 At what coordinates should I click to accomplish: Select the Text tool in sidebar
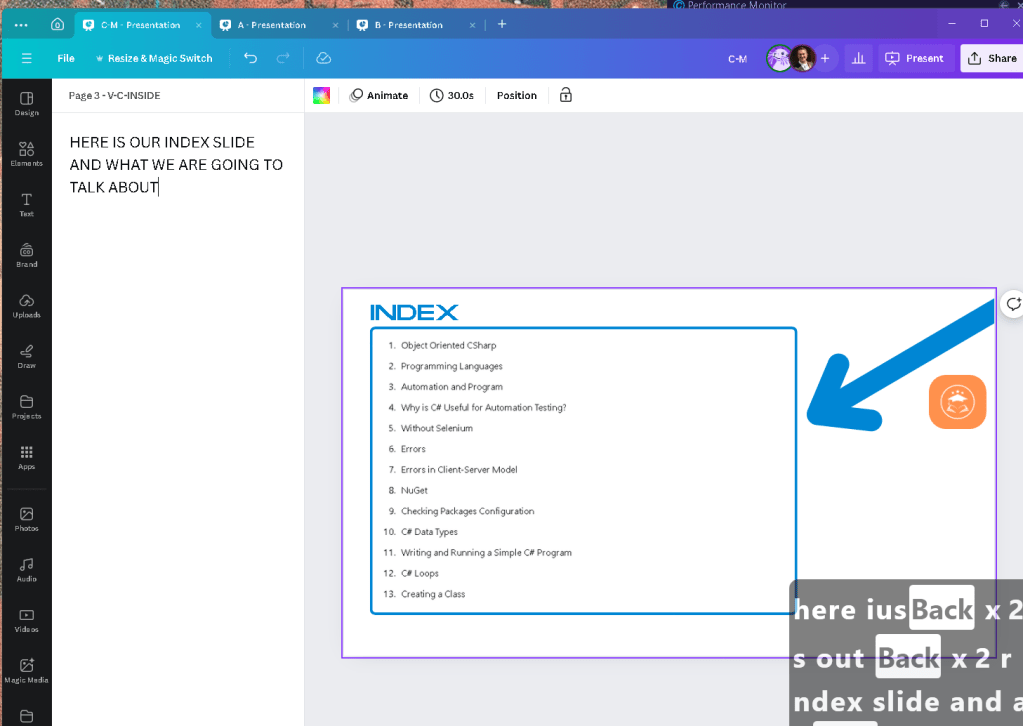coord(27,205)
